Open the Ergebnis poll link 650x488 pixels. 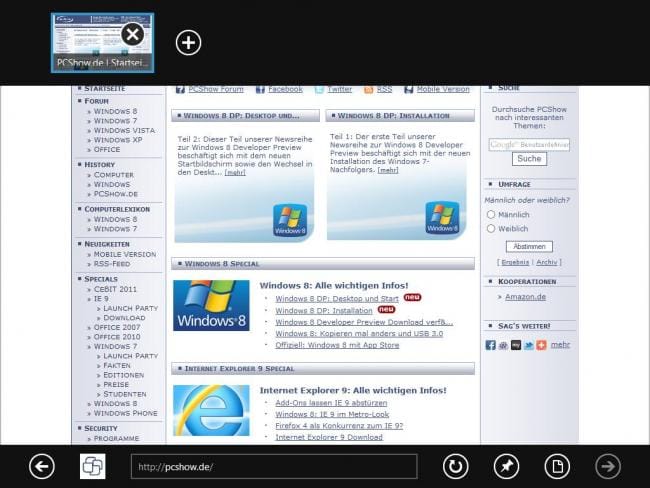coord(515,262)
